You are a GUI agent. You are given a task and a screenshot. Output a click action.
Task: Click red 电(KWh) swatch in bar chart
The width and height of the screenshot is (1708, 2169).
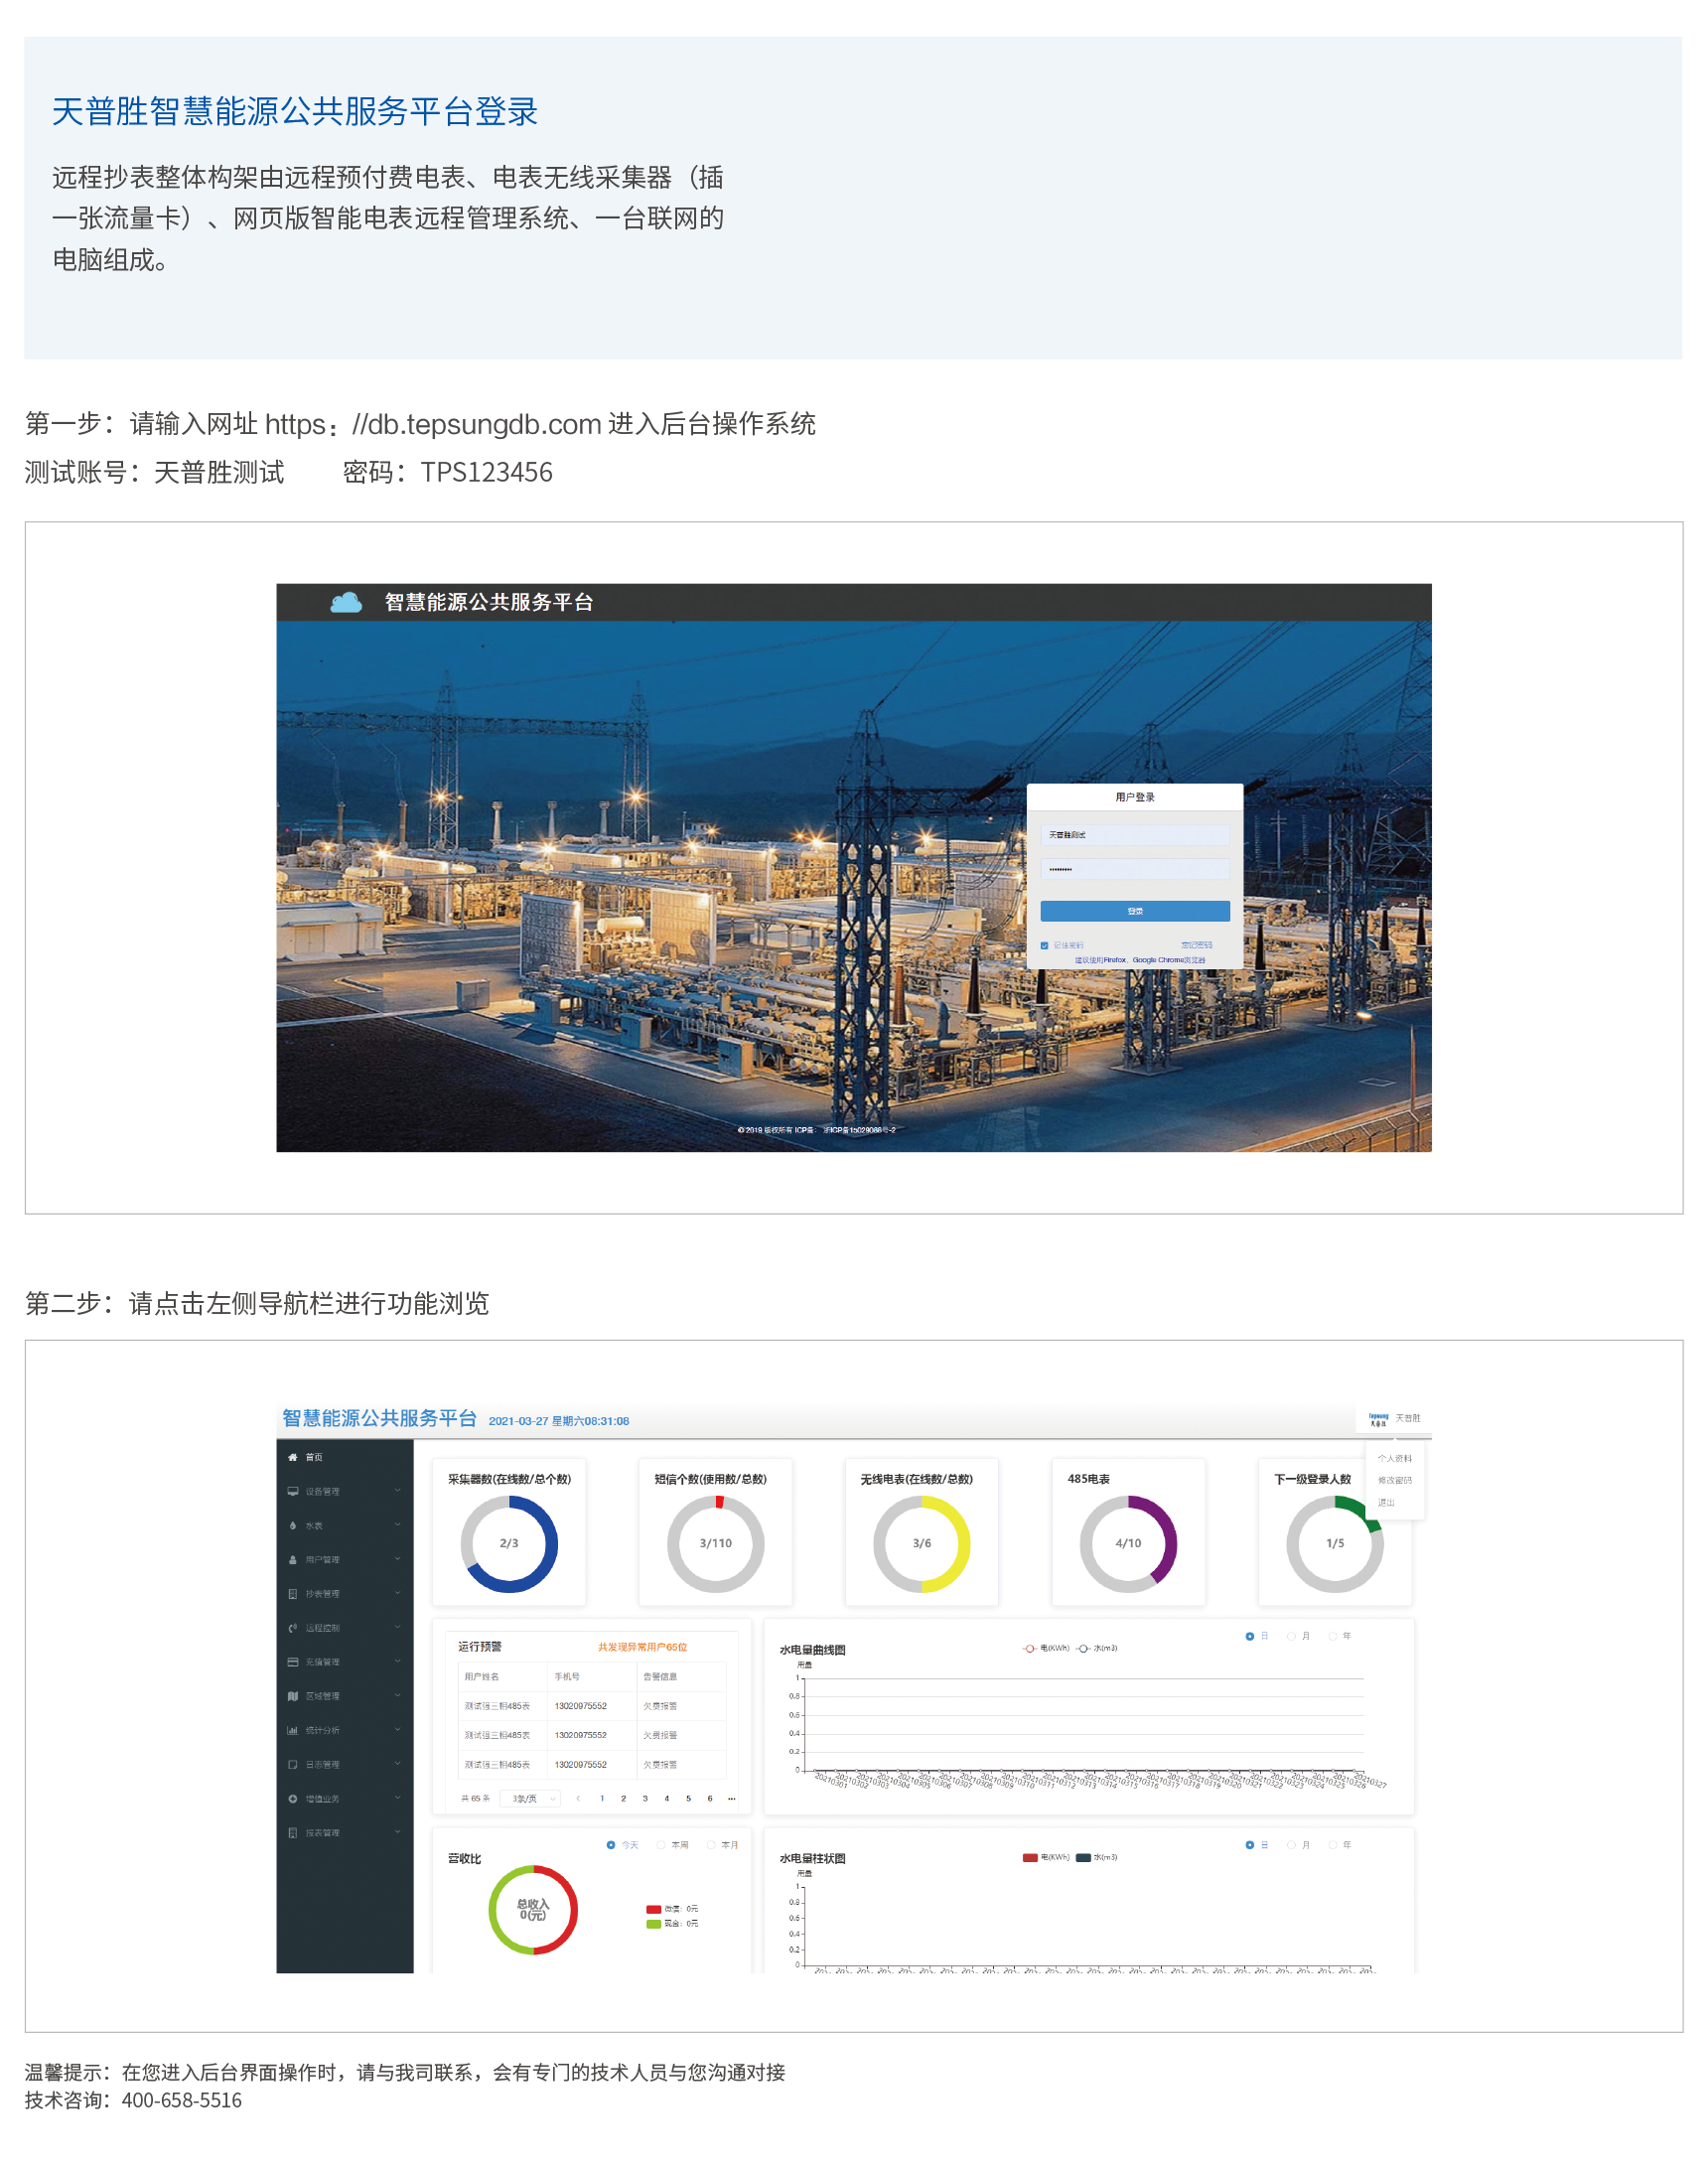click(1030, 1857)
